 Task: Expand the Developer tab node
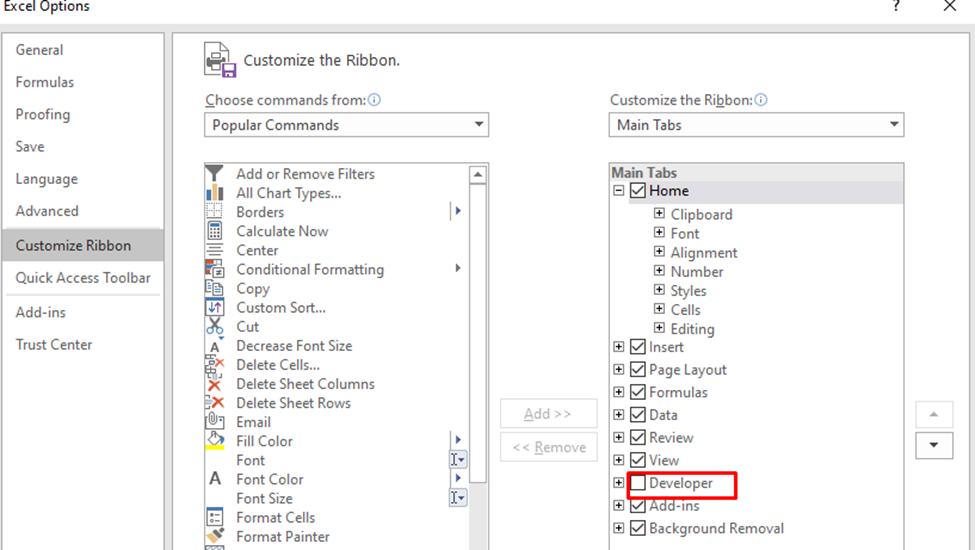point(619,482)
